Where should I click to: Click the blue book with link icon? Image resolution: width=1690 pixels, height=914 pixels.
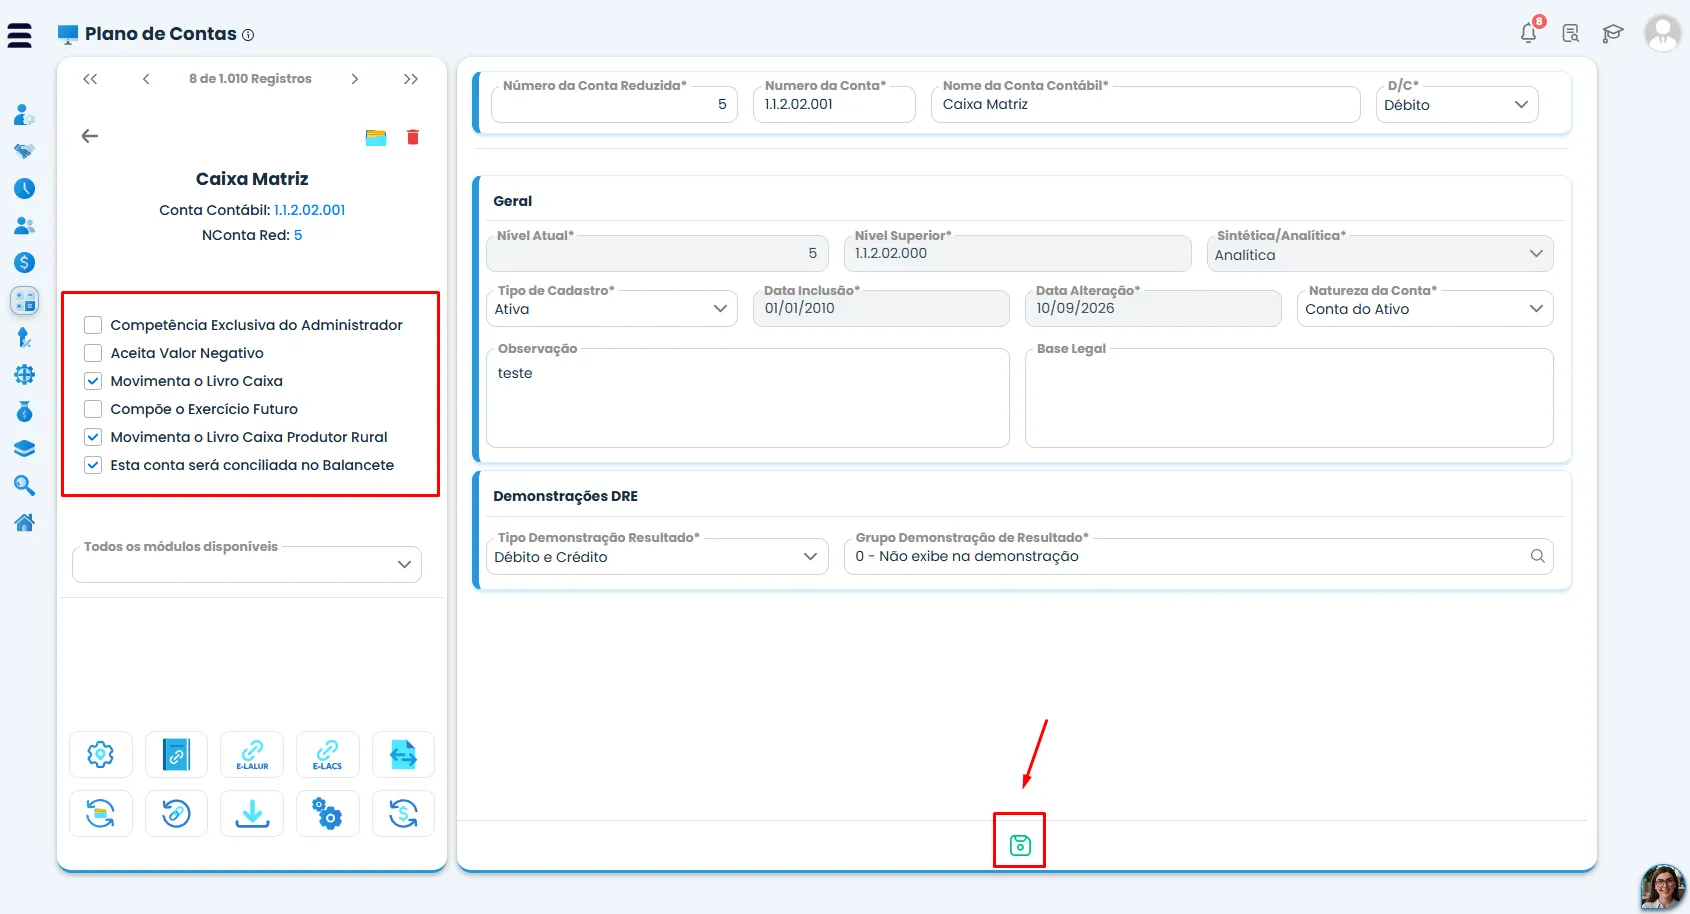176,755
